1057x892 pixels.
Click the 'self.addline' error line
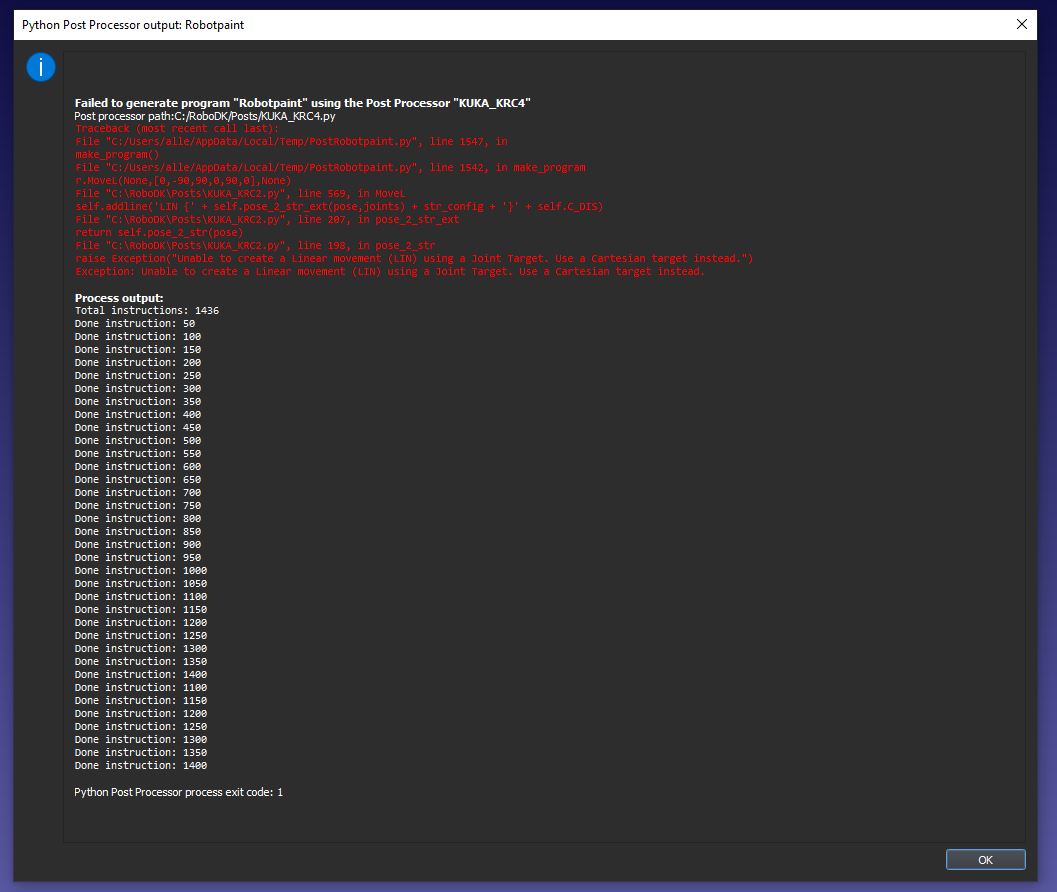[339, 207]
